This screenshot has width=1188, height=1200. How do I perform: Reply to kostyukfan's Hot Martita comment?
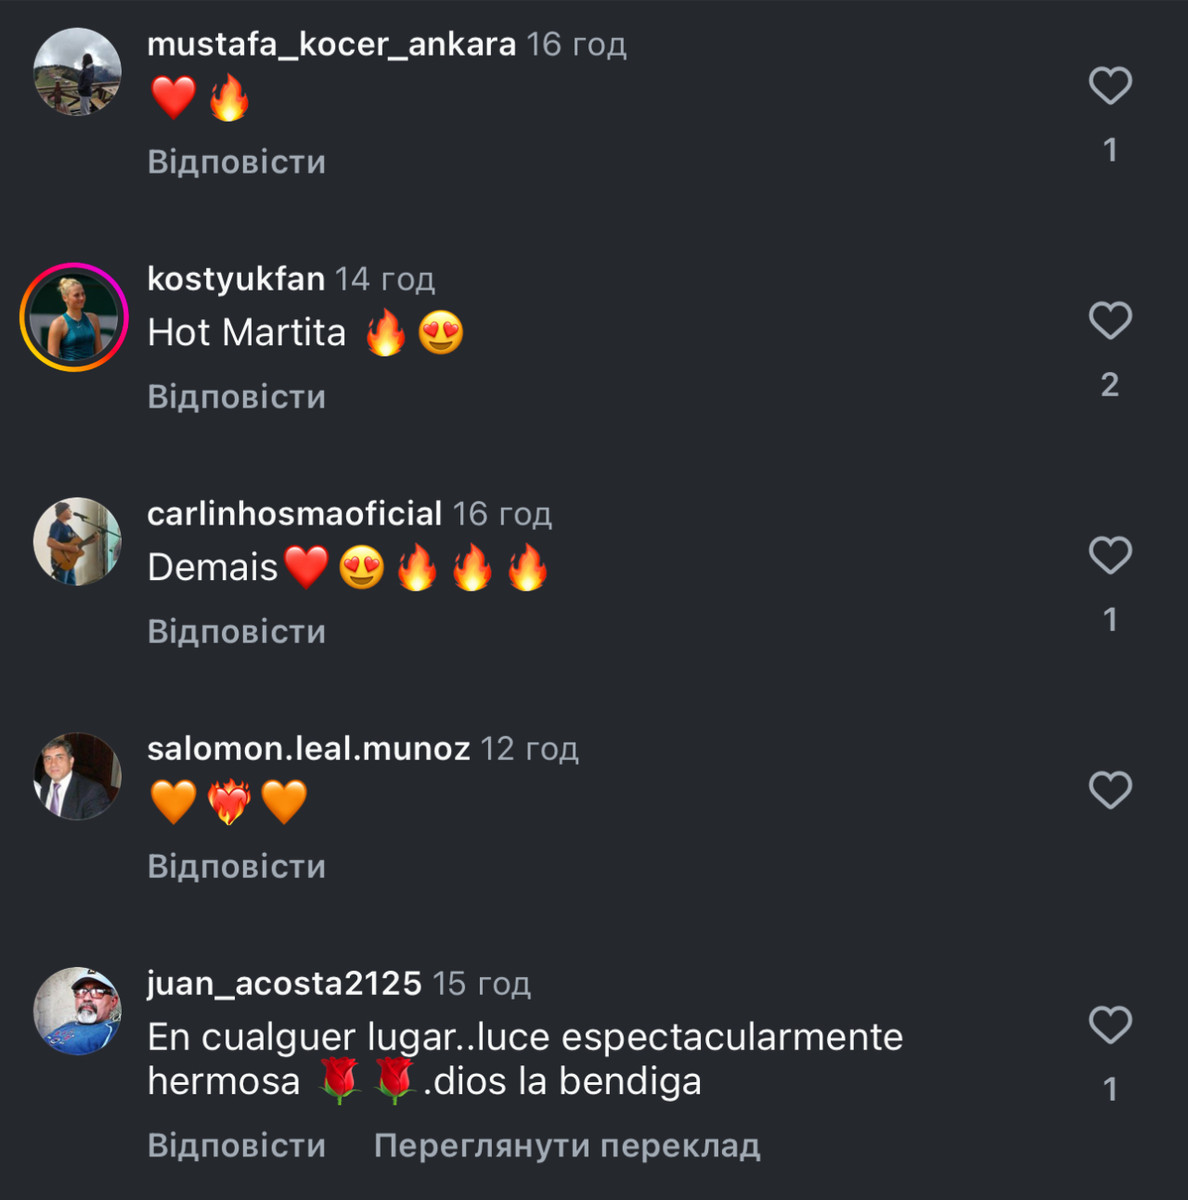click(x=236, y=397)
